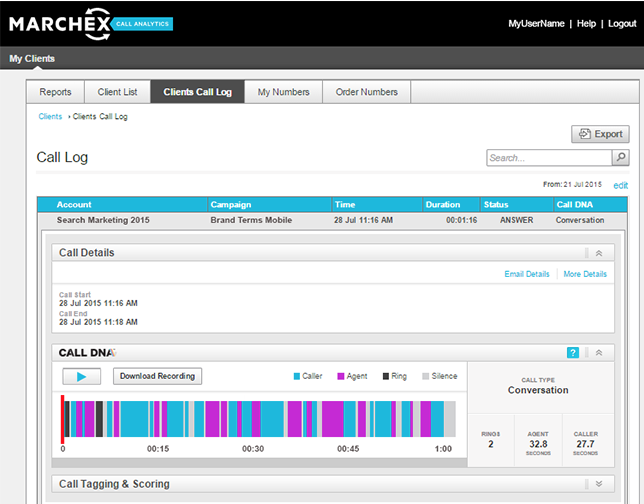The image size is (644, 504).
Task: Log out via Logout link
Action: pyautogui.click(x=622, y=24)
